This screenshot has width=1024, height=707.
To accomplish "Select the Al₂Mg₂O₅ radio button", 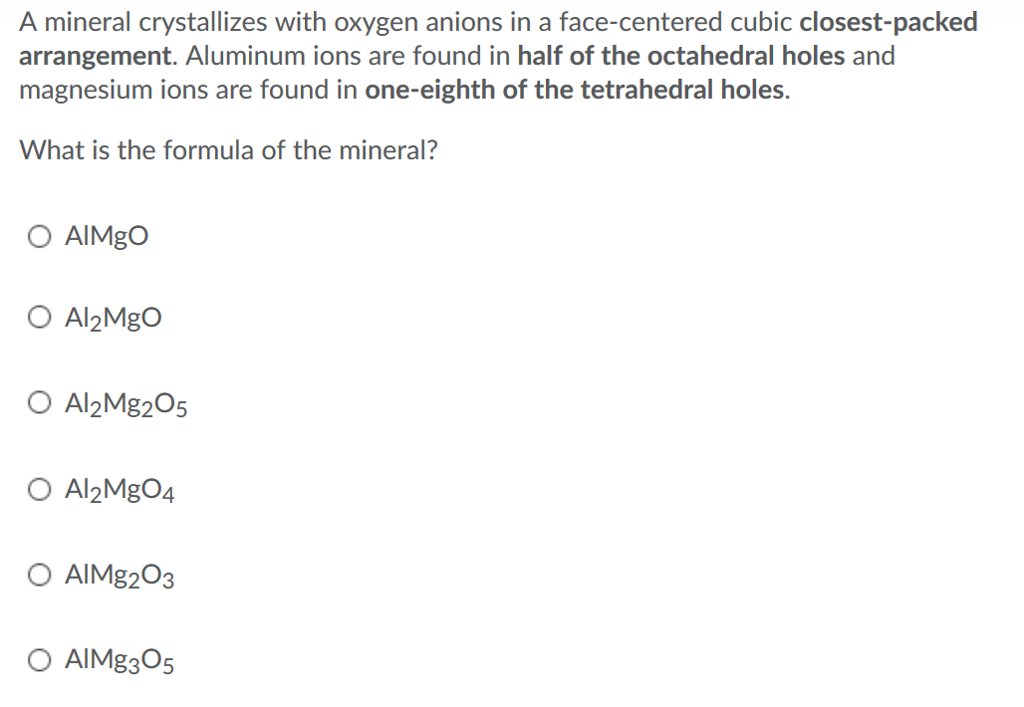I will [x=40, y=402].
